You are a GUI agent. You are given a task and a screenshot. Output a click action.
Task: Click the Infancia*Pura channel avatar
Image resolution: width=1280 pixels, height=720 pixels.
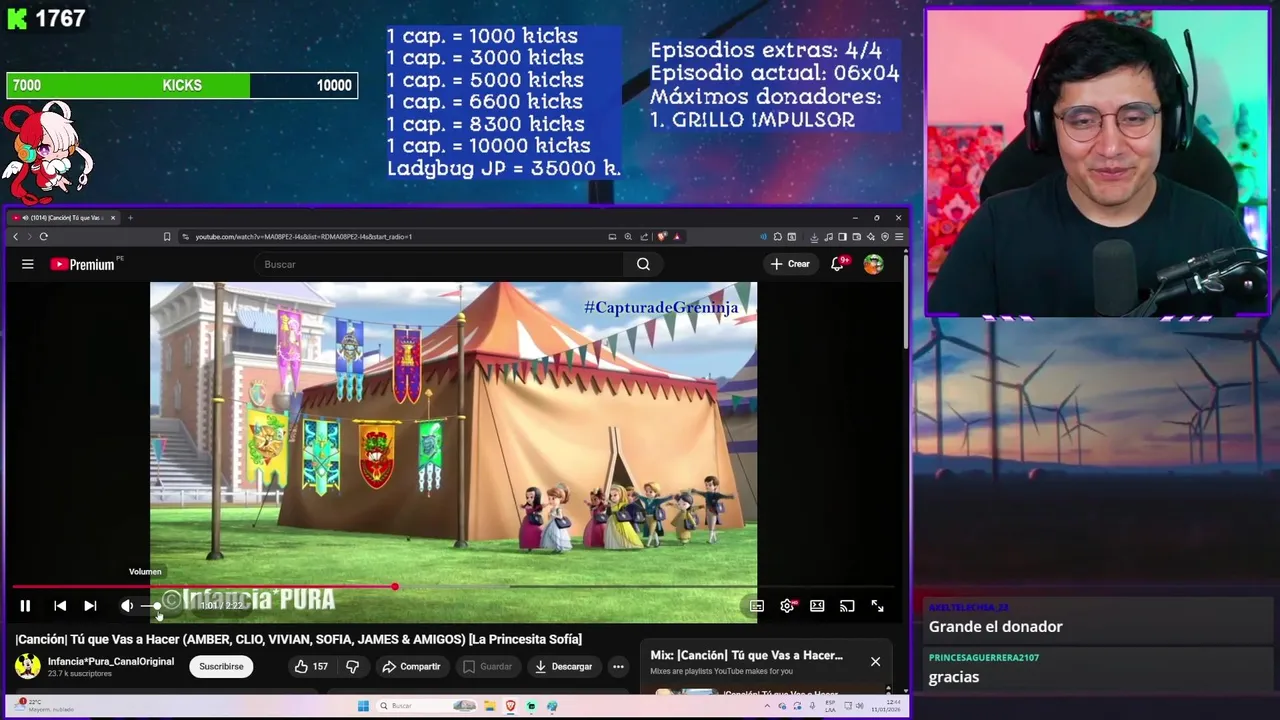point(28,666)
